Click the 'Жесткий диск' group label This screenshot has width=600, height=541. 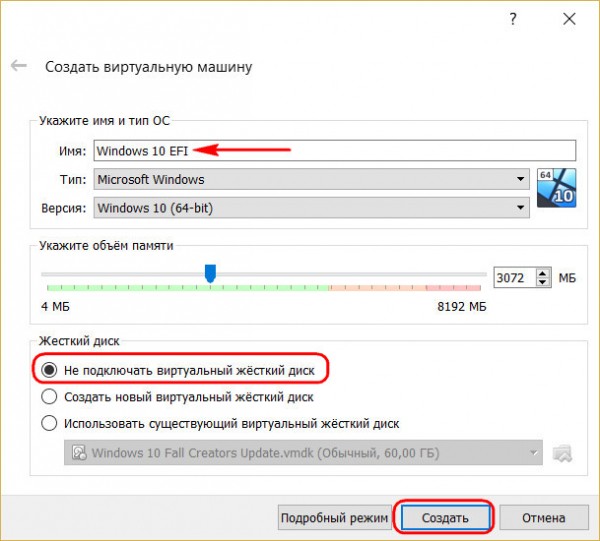[79, 341]
